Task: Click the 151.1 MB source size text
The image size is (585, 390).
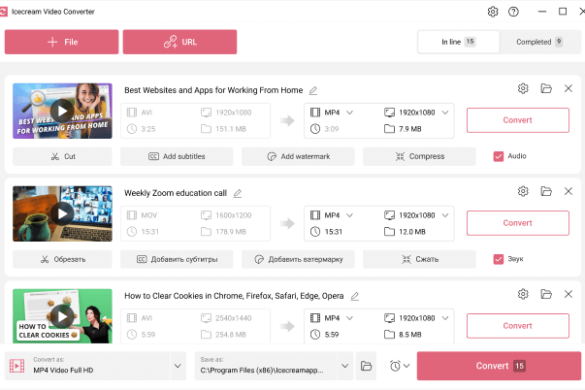Action: coord(231,129)
